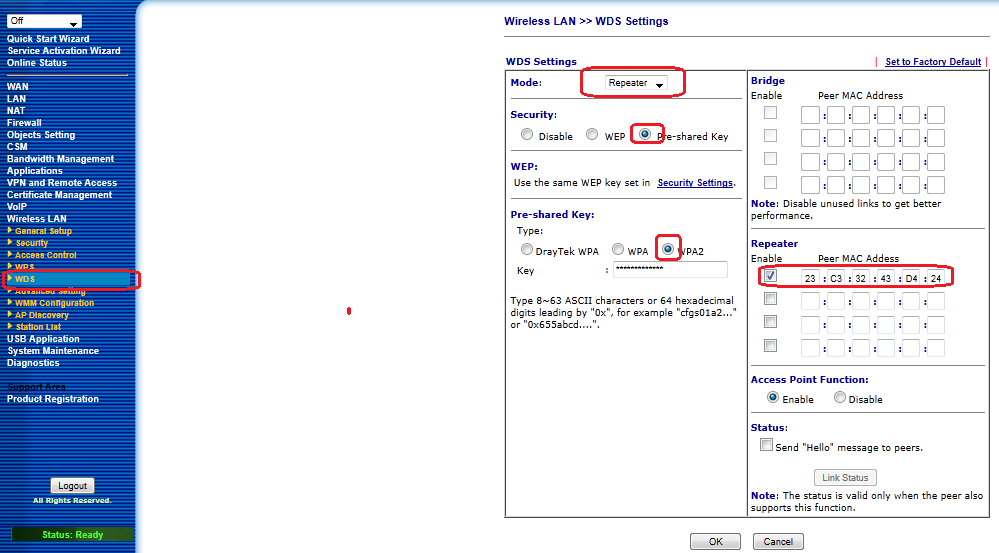The width and height of the screenshot is (999, 553).
Task: Select the Disable security radio button
Action: point(527,135)
